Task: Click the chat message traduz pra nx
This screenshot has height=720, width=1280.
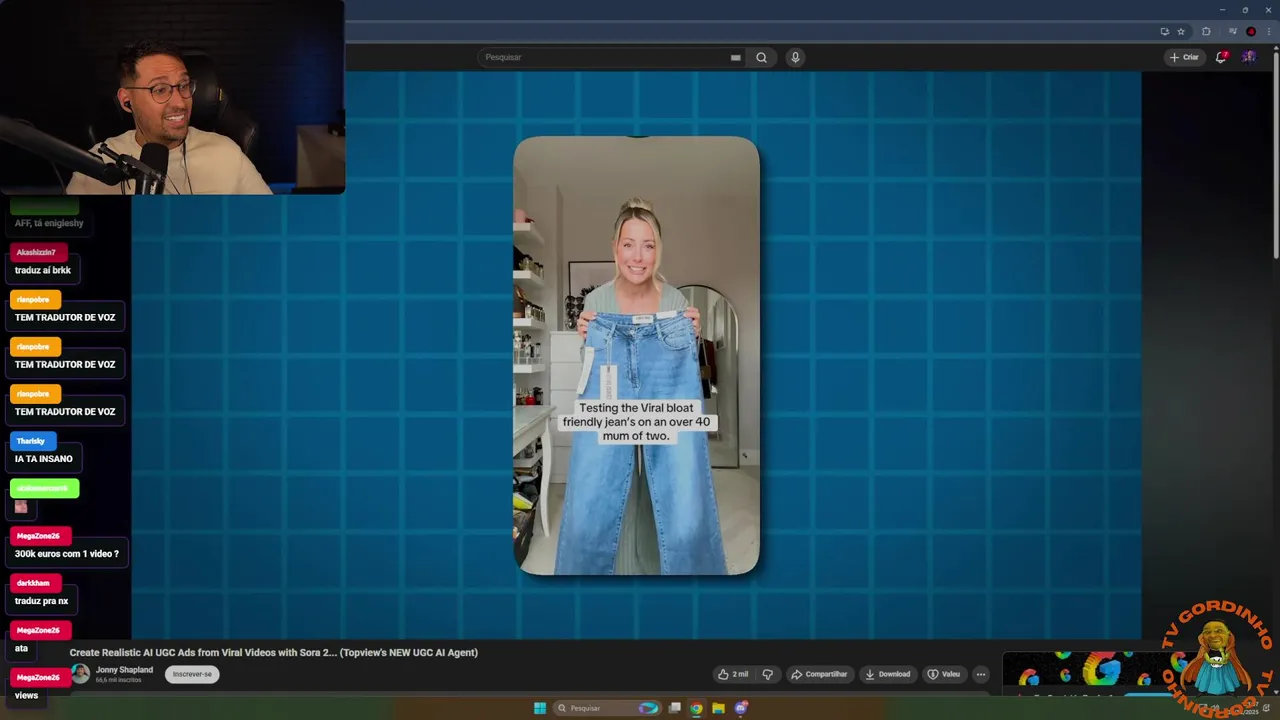Action: pyautogui.click(x=41, y=601)
